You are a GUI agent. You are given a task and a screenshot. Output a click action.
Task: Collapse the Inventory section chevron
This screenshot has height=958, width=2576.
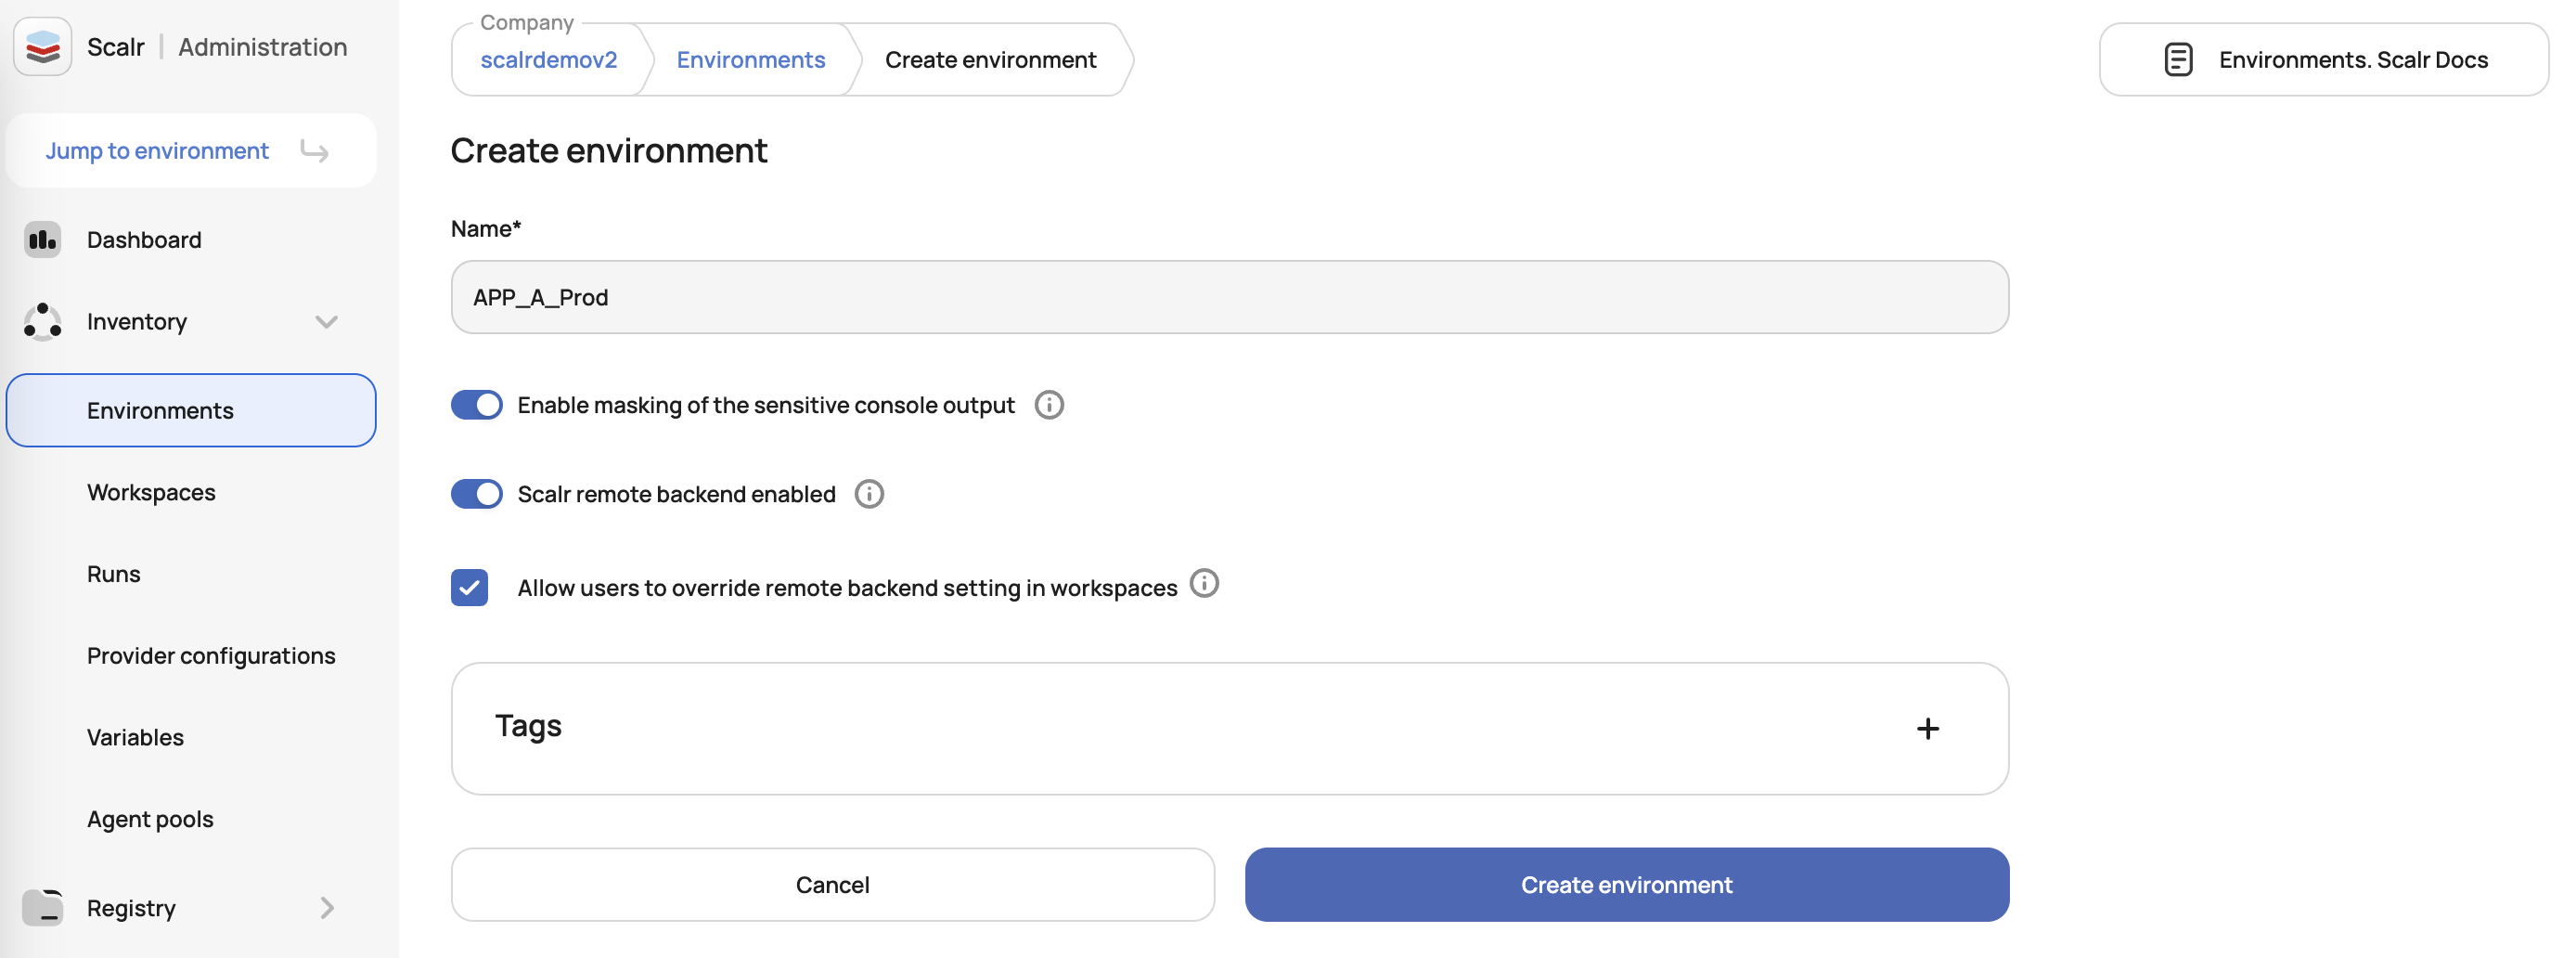(x=326, y=322)
